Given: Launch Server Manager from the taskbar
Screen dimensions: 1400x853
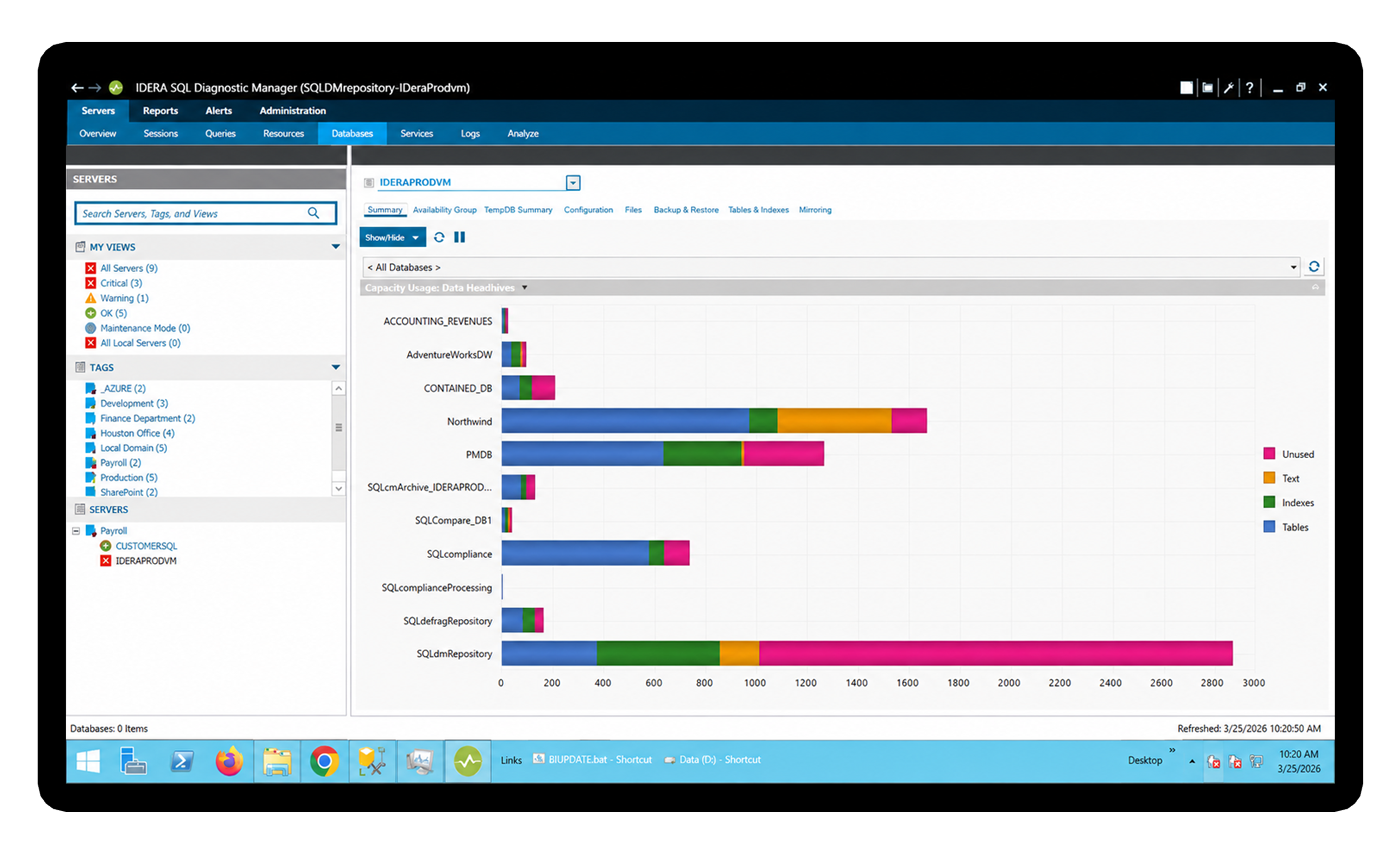Looking at the screenshot, I should (135, 762).
